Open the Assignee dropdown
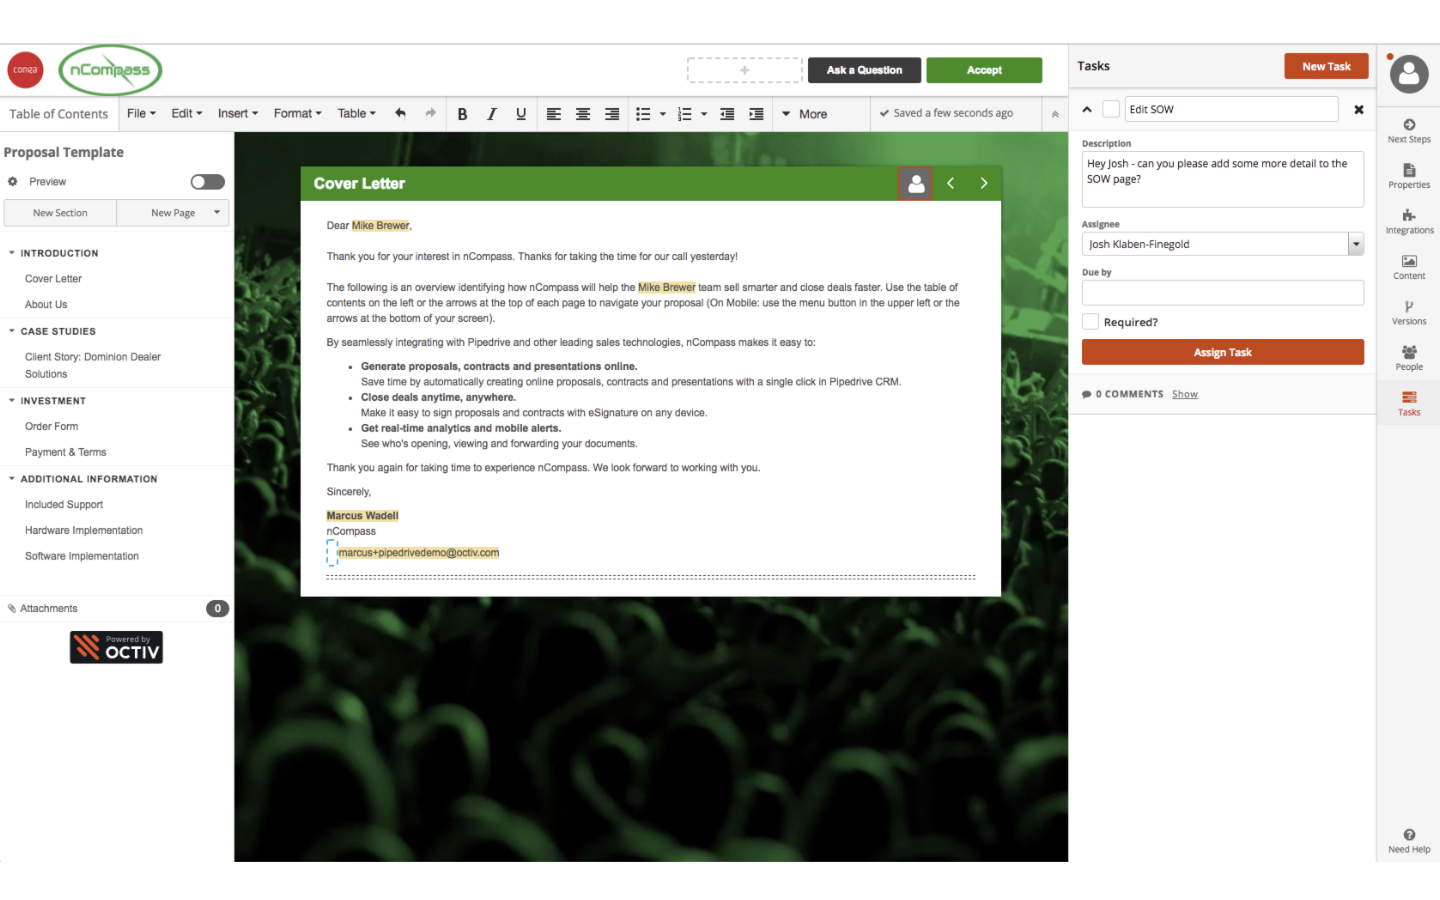This screenshot has height=900, width=1440. point(1356,244)
